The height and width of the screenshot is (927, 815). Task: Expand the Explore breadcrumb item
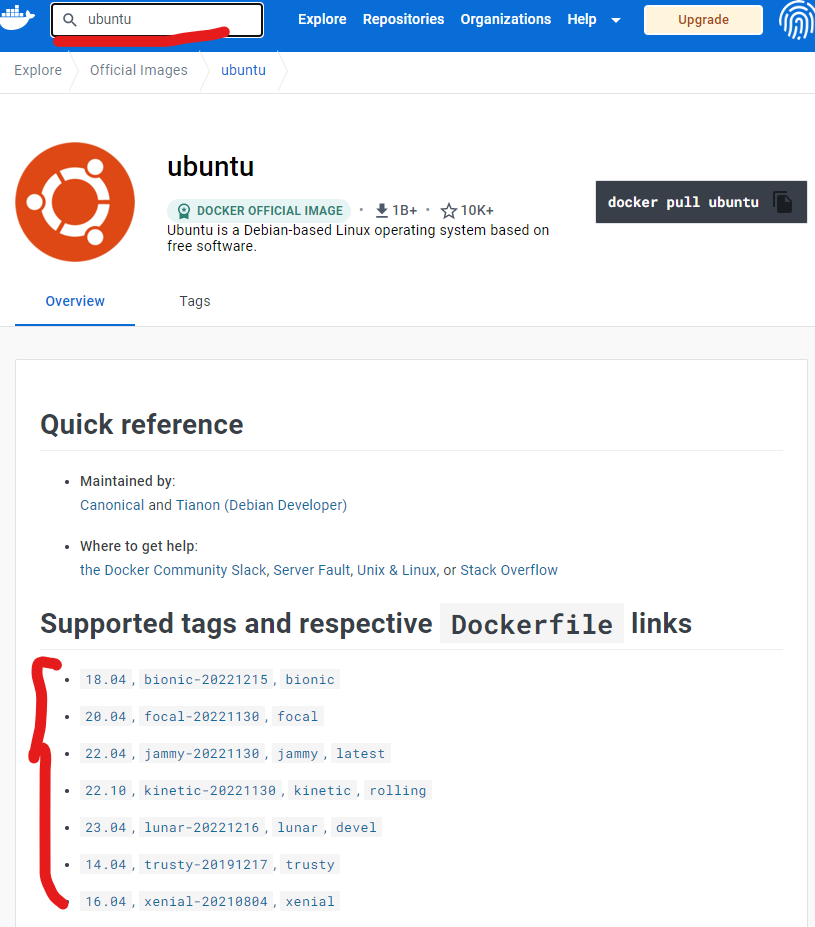click(x=38, y=70)
